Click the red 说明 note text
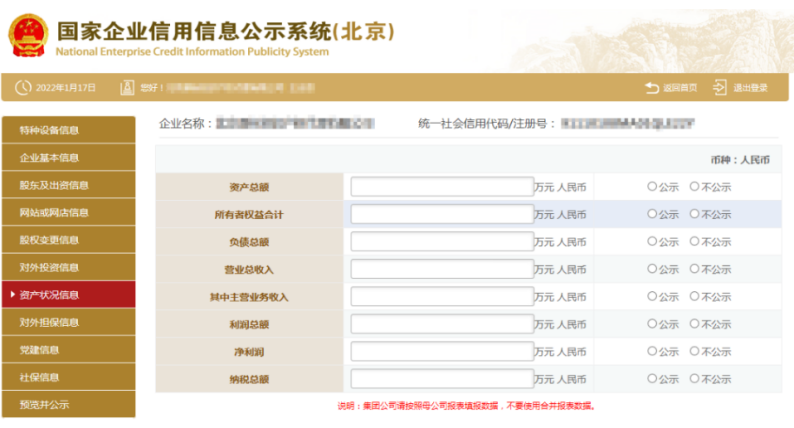This screenshot has height=428, width=794. (x=466, y=406)
